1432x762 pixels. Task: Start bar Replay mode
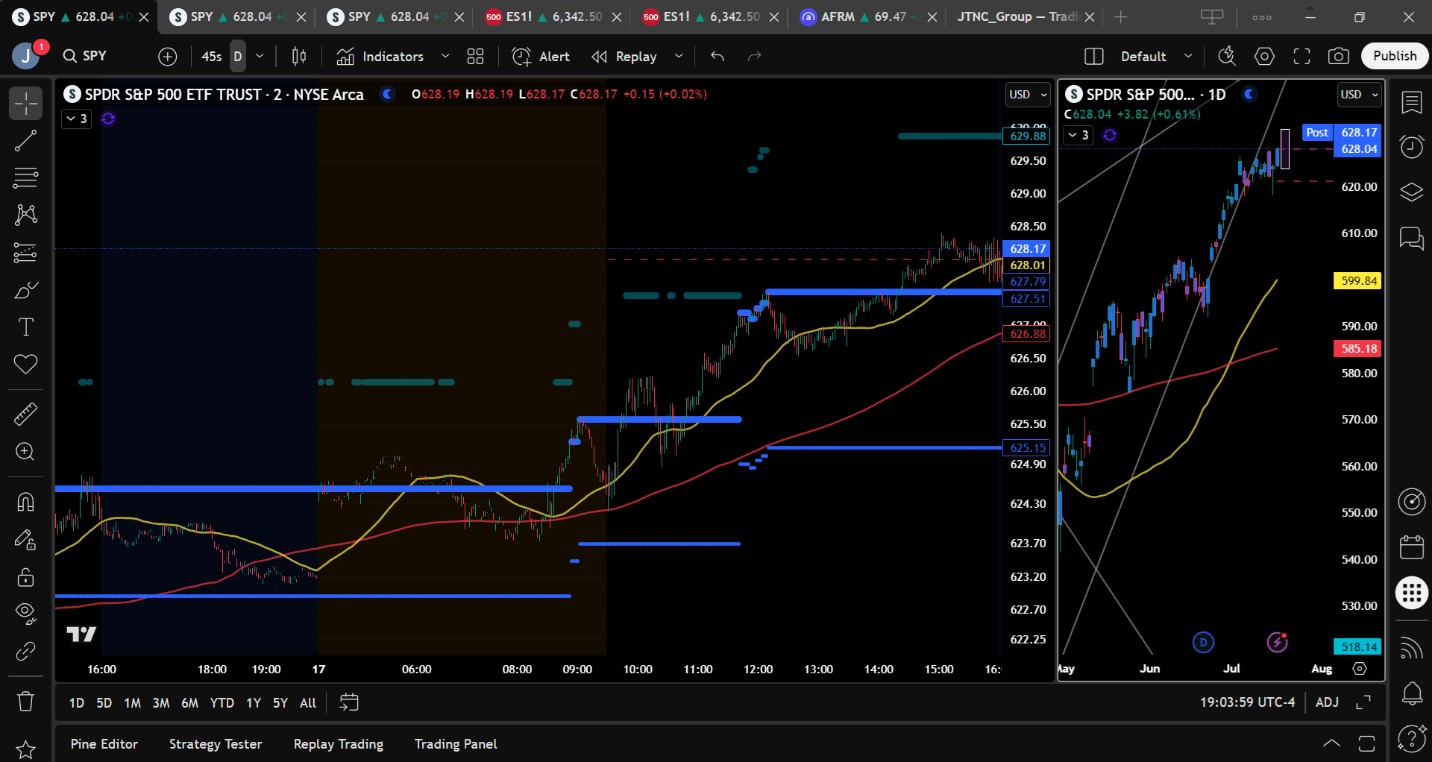tap(624, 57)
